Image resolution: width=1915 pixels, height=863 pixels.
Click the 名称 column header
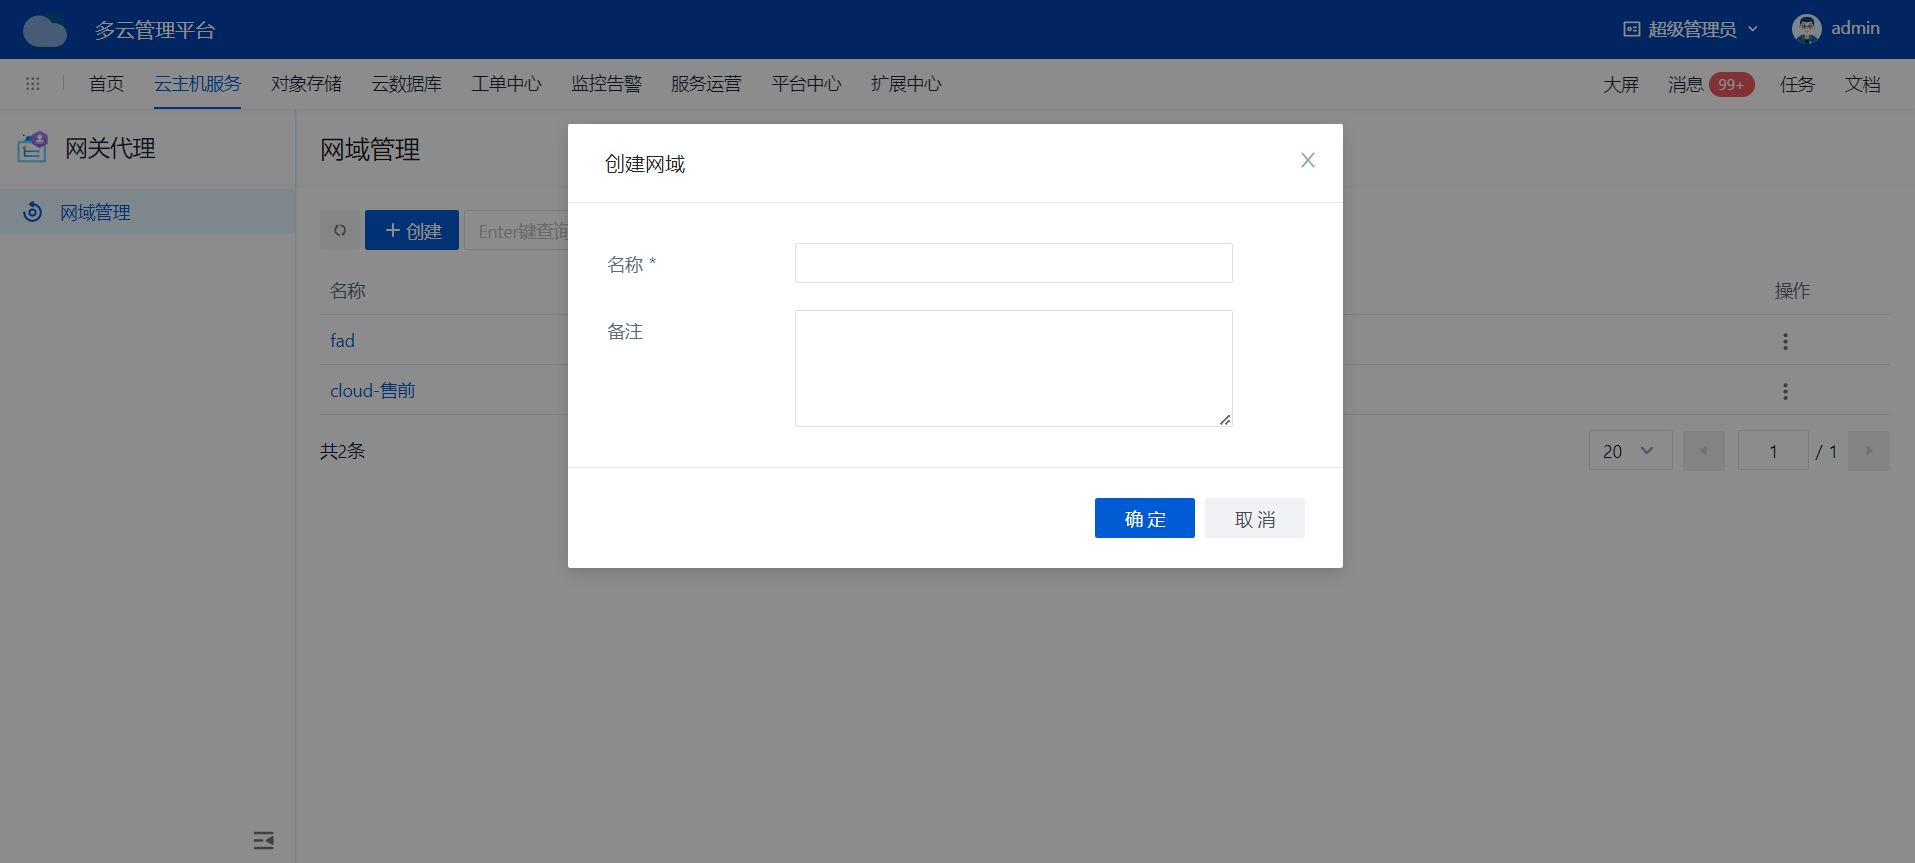pos(347,291)
